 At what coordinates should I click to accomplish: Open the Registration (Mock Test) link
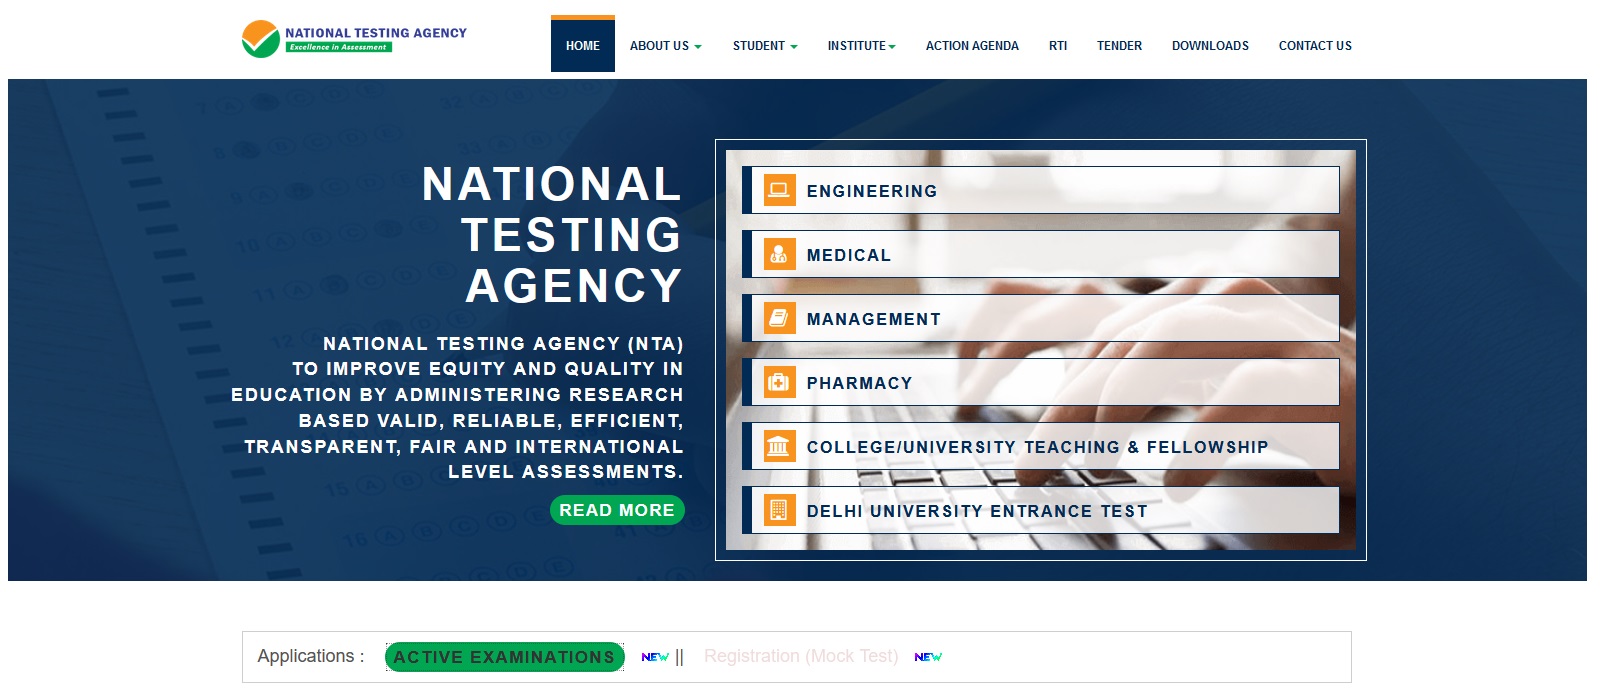801,656
